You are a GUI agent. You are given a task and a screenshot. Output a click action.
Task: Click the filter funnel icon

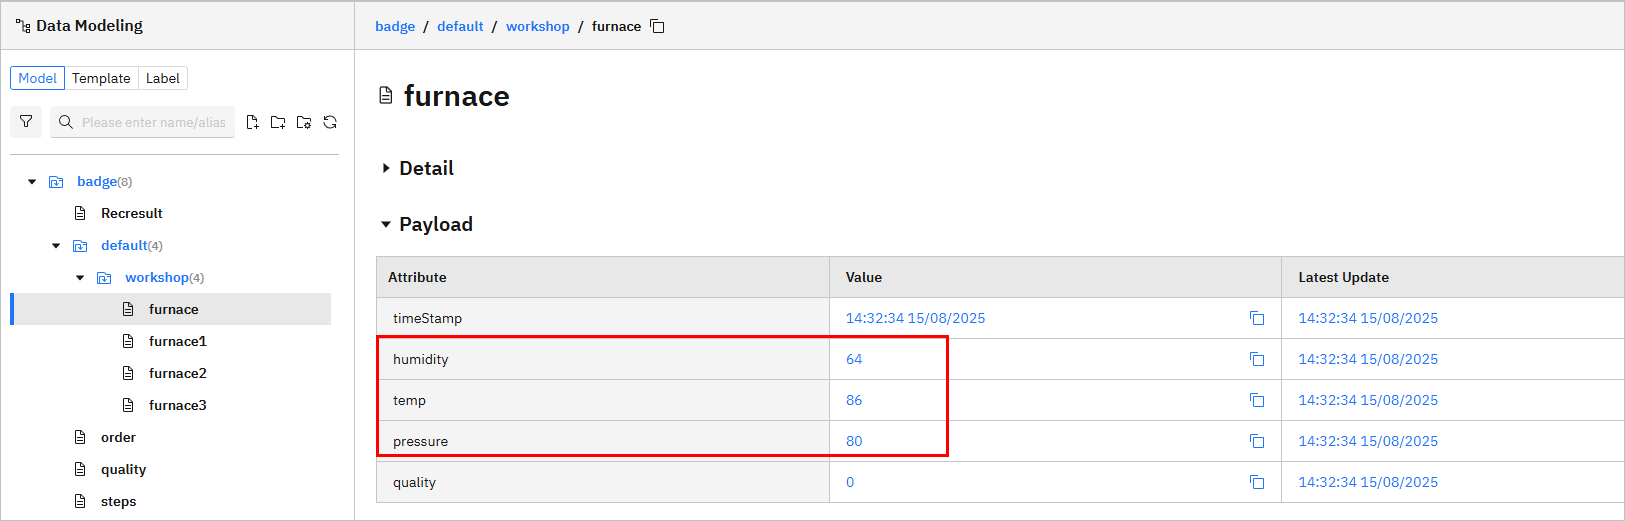[26, 122]
